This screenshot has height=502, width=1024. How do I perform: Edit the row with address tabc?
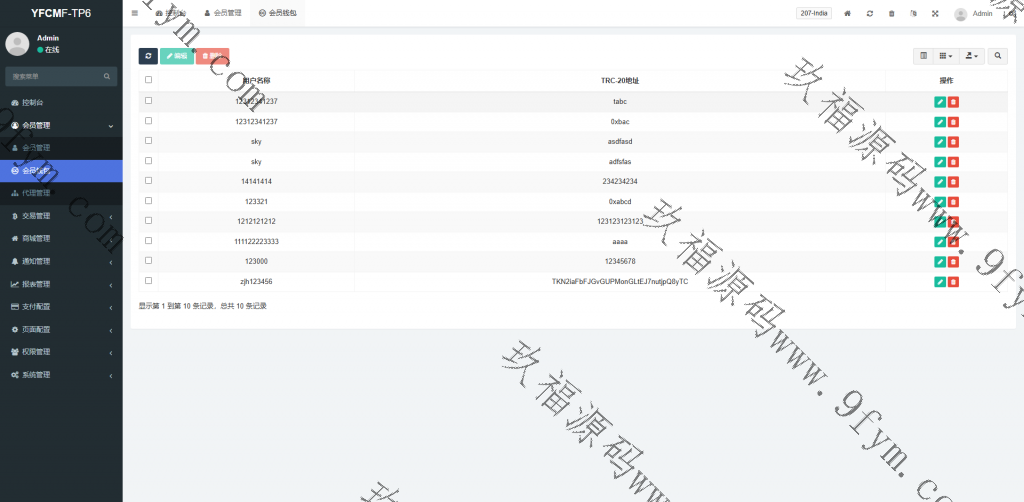(939, 101)
